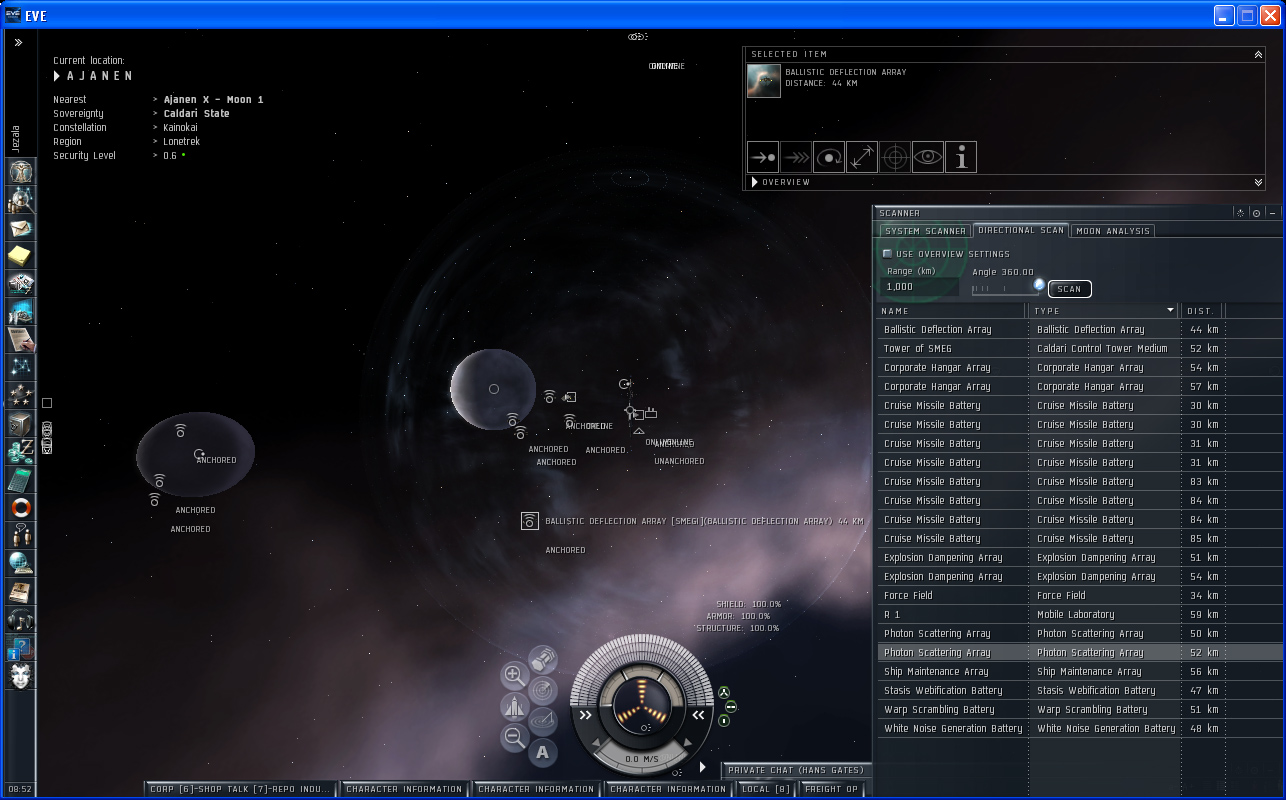Screen dimensions: 1286x800
Task: Toggle the green three-spoke HUD indicator
Action: tap(724, 692)
